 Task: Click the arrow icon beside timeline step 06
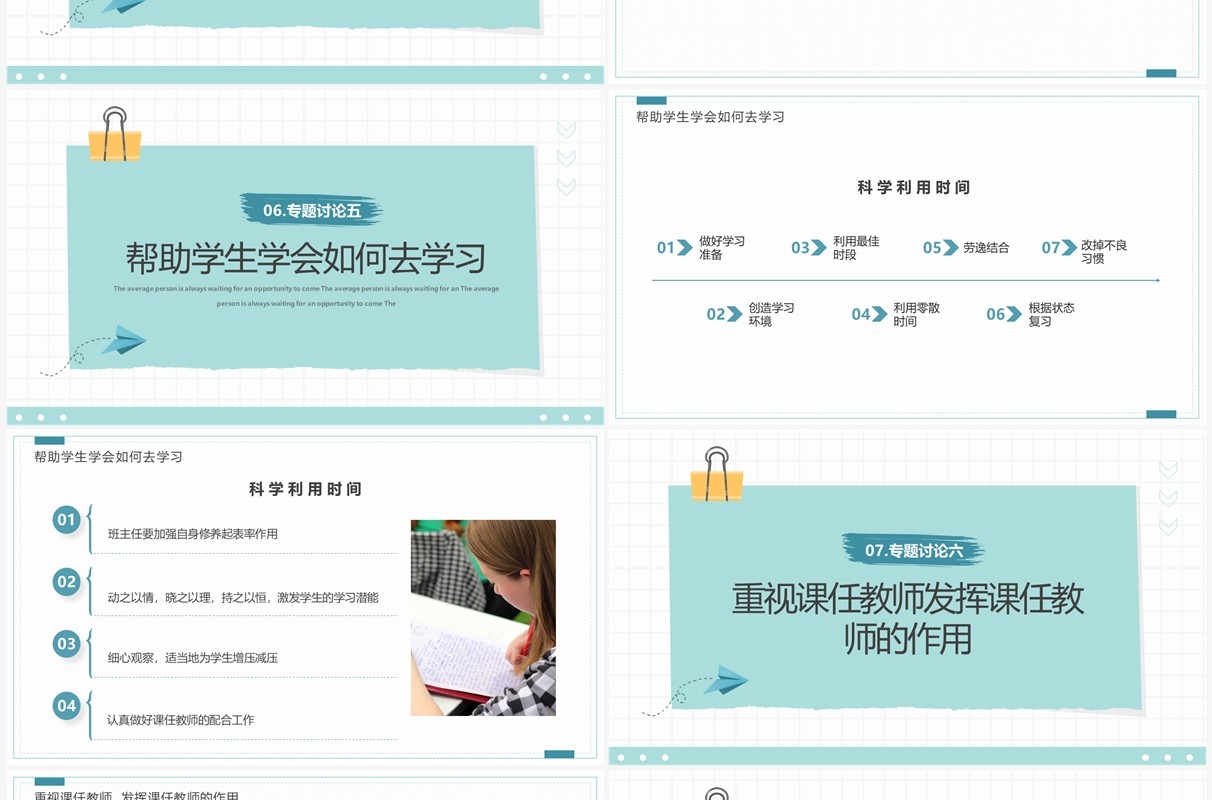click(x=1015, y=314)
